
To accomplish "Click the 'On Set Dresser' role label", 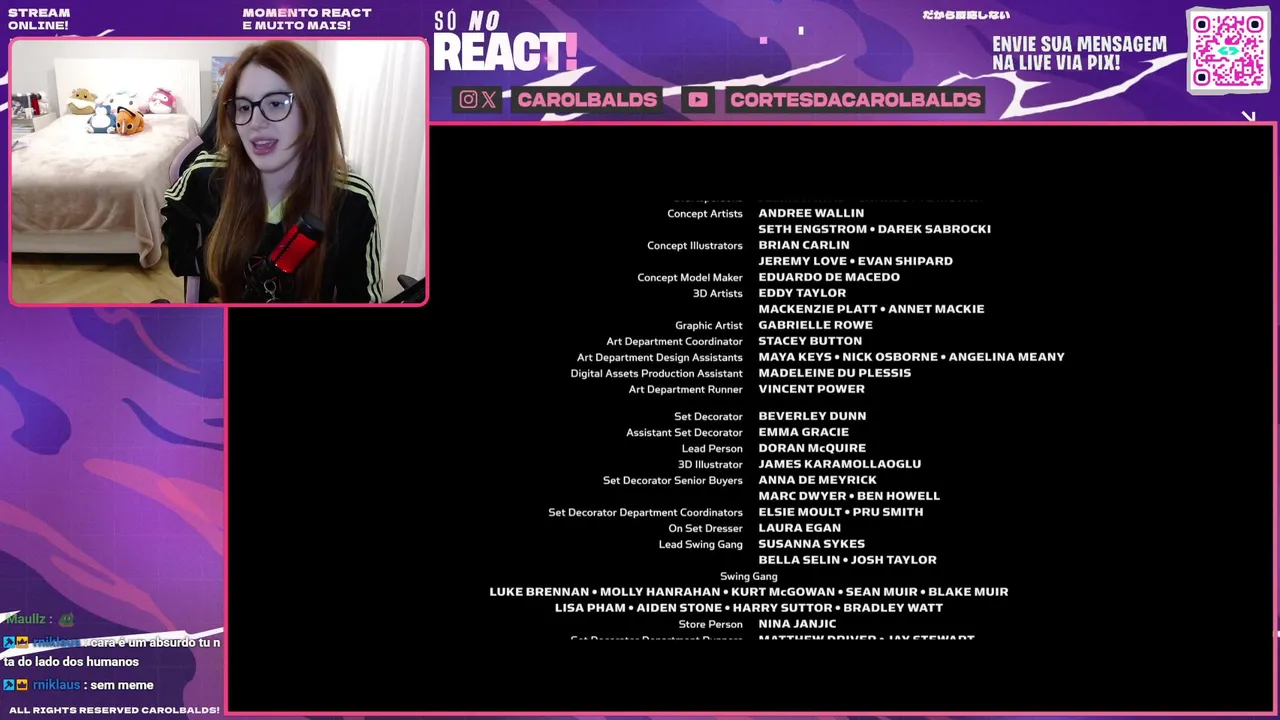I will click(x=706, y=529).
